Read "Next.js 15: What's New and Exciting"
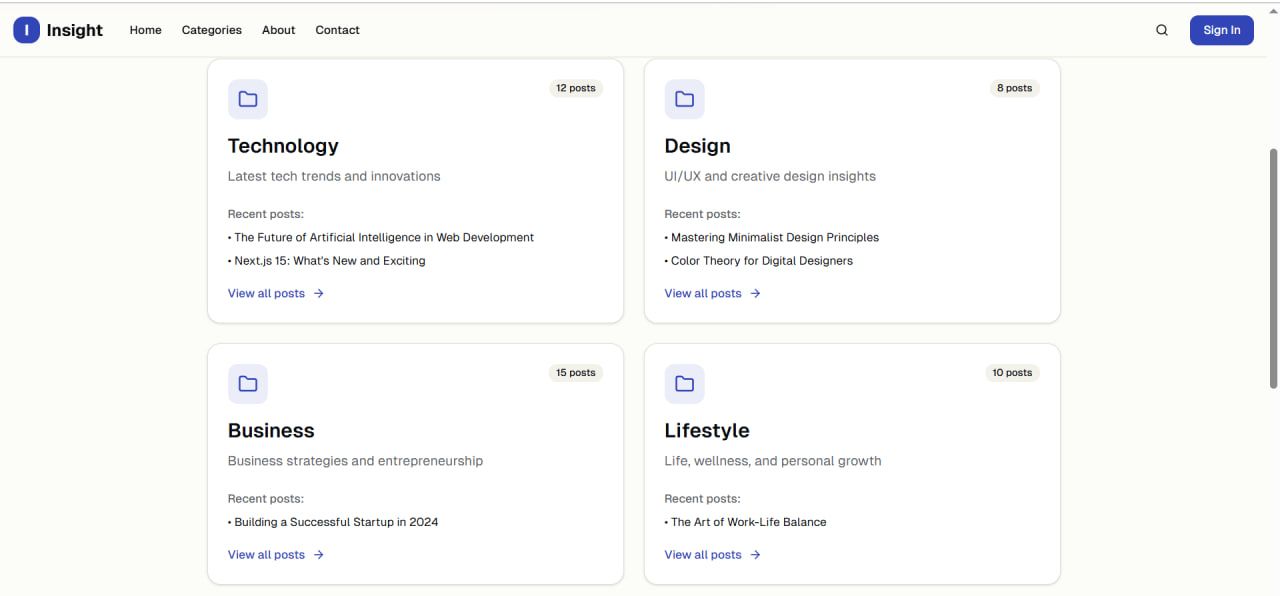1280x596 pixels. pyautogui.click(x=329, y=261)
